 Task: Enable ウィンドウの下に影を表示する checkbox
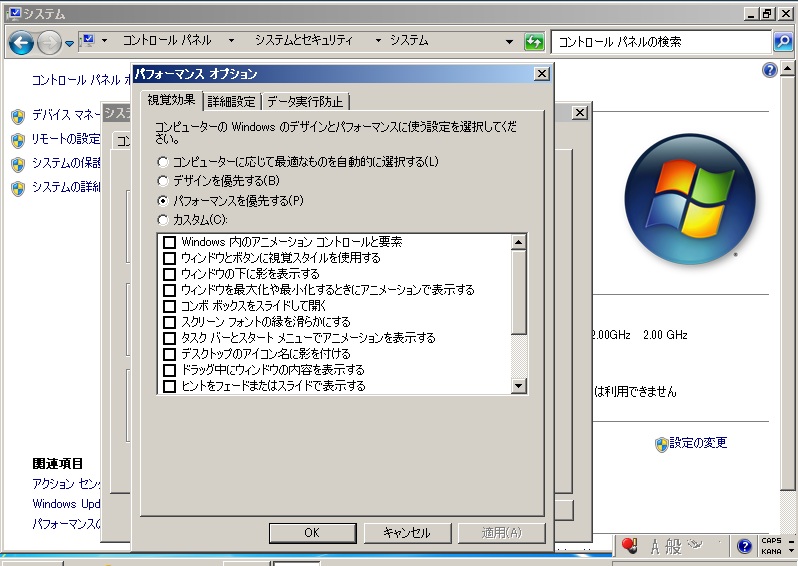pyautogui.click(x=170, y=274)
